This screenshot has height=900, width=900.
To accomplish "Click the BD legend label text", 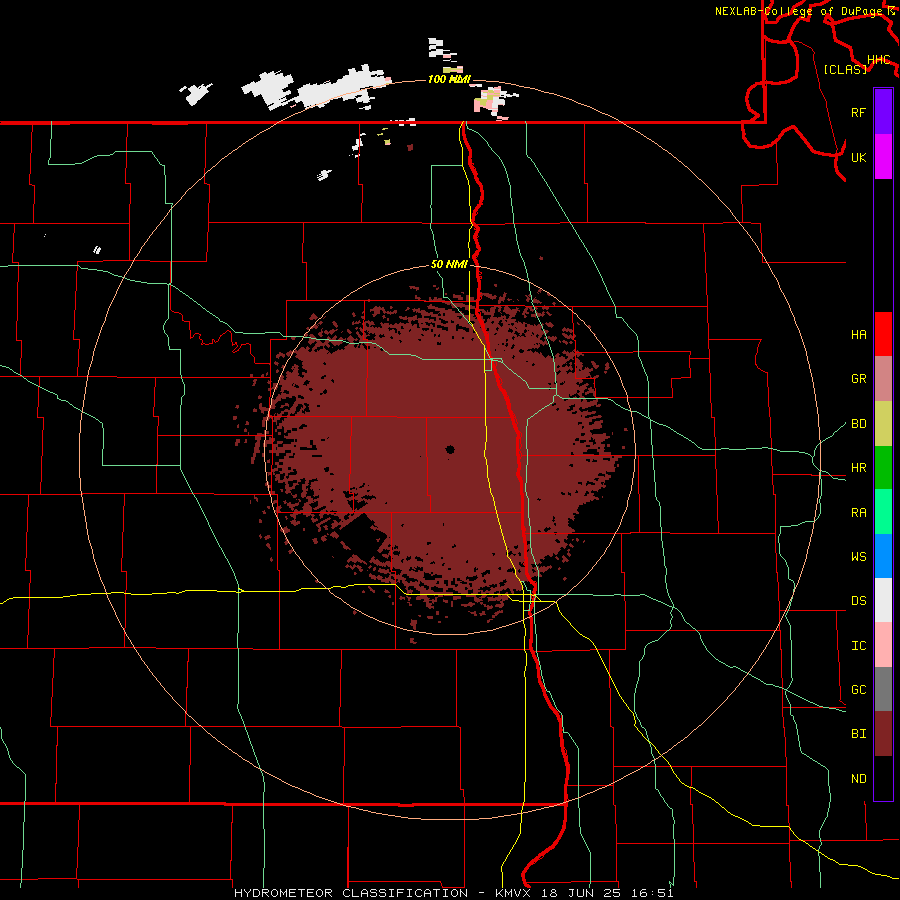I will point(858,424).
